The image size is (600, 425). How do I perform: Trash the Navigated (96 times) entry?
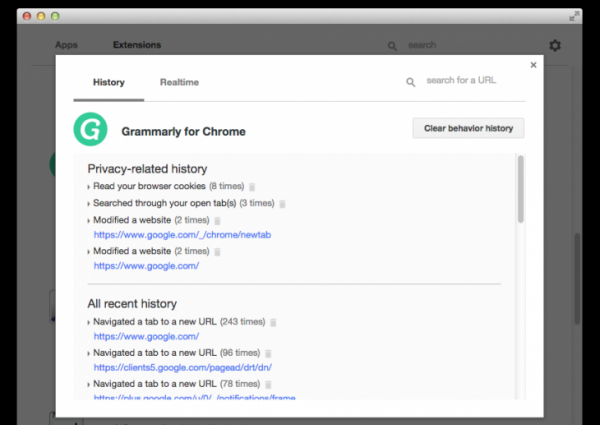tap(268, 353)
